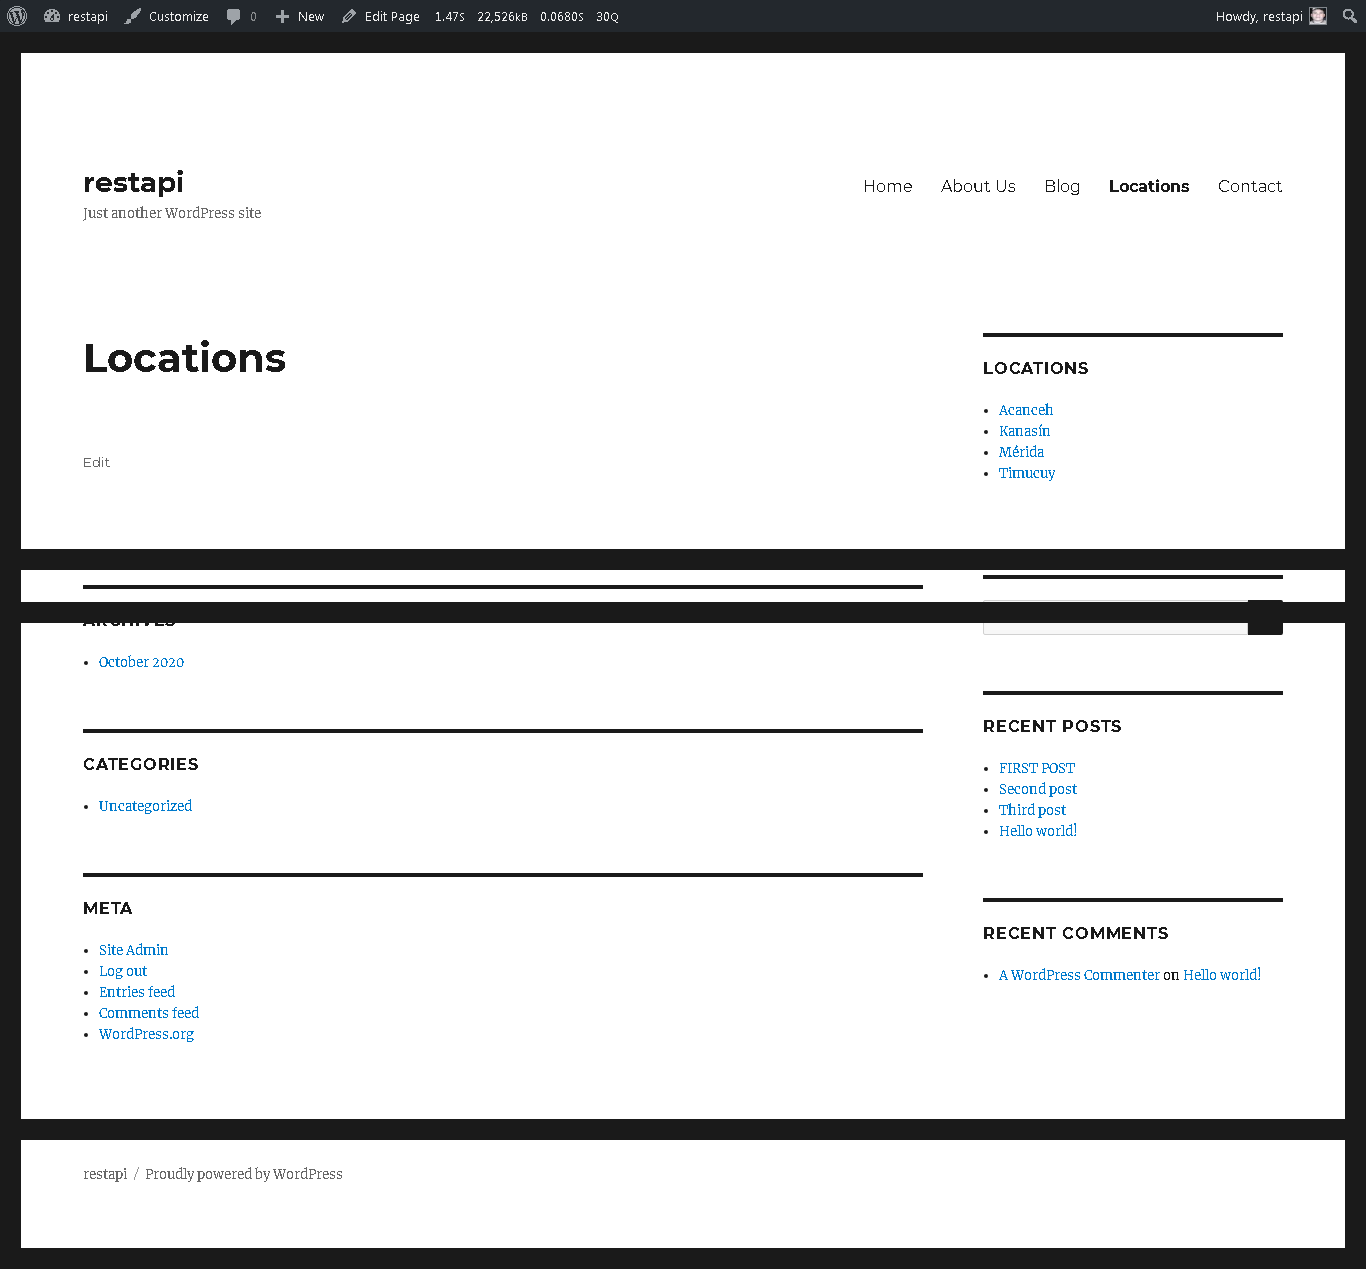Click Edit Page in admin bar
The height and width of the screenshot is (1269, 1366).
381,16
